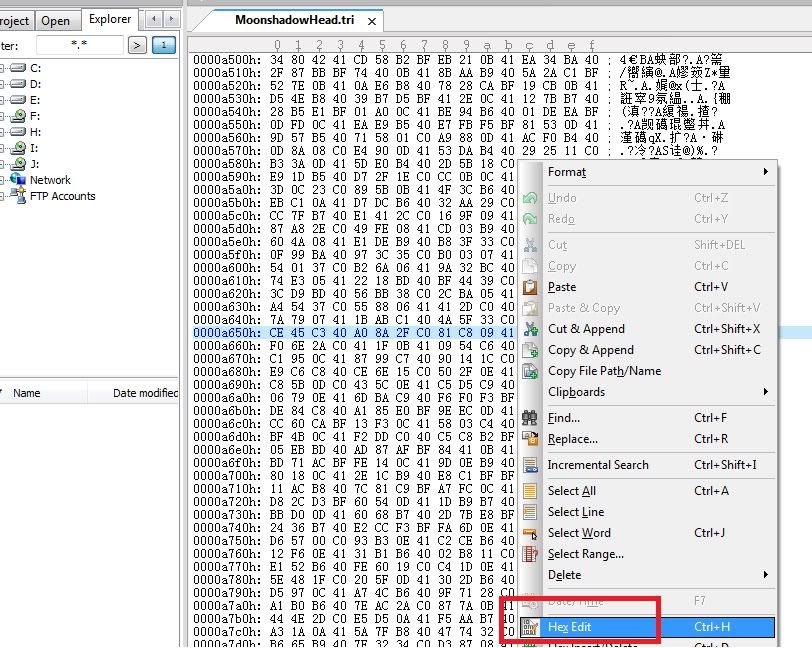The height and width of the screenshot is (648, 812).
Task: Click the Cut & Append scissors icon
Action: point(531,329)
